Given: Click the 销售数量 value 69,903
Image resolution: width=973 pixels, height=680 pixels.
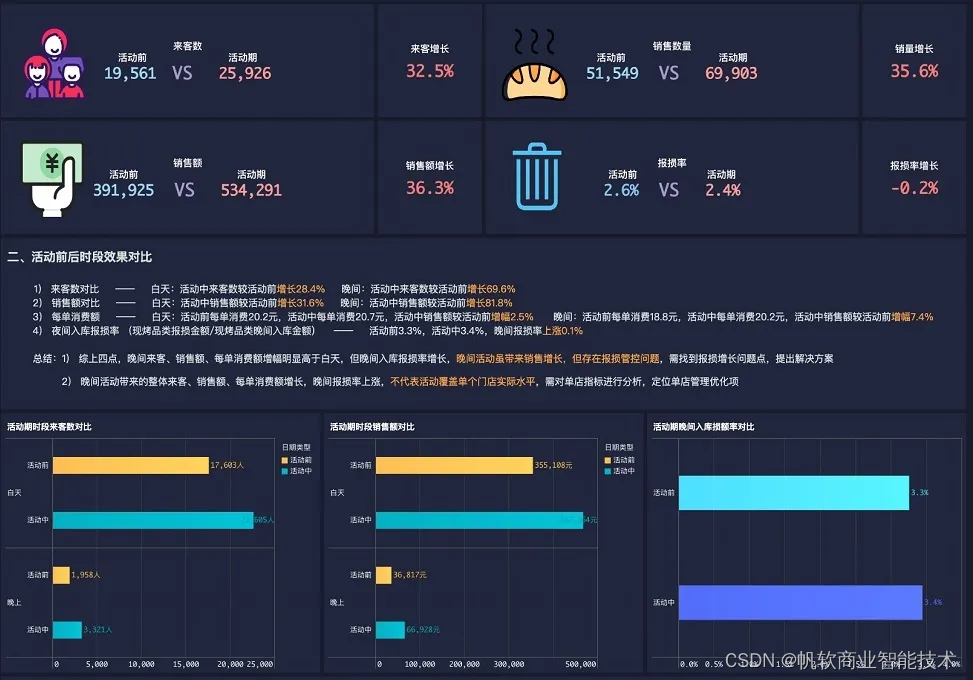Looking at the screenshot, I should tap(732, 73).
